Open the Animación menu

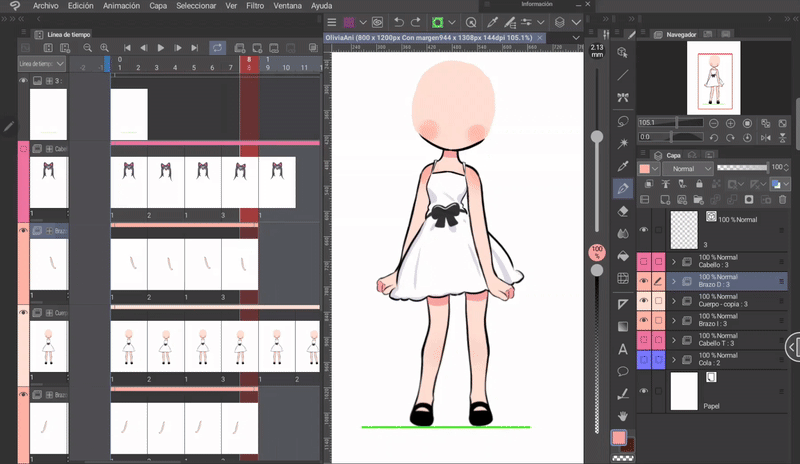coord(121,6)
